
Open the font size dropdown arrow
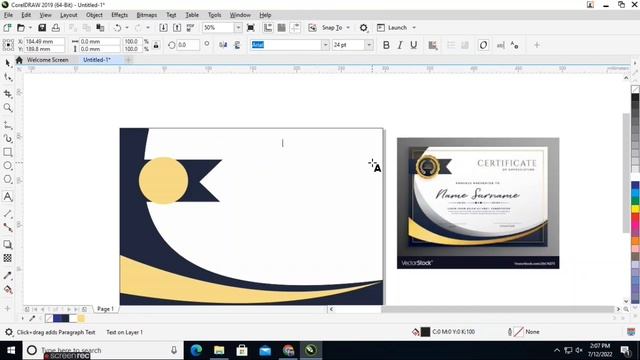tap(369, 45)
